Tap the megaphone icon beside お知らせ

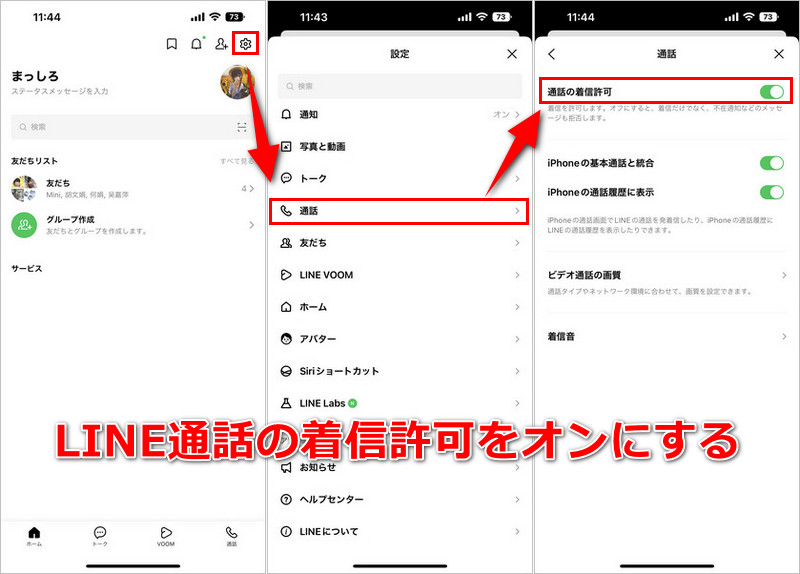pyautogui.click(x=286, y=467)
